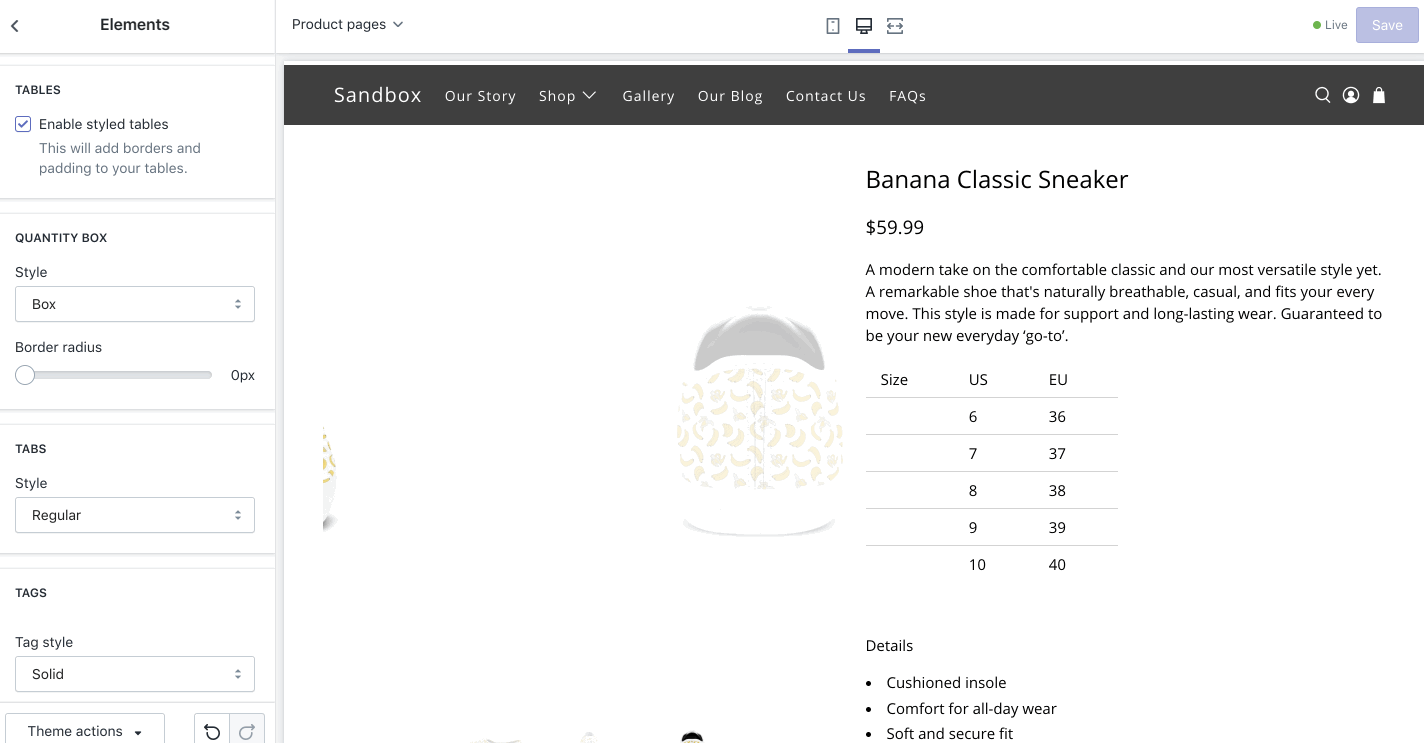Open storefront search icon

pos(1322,95)
